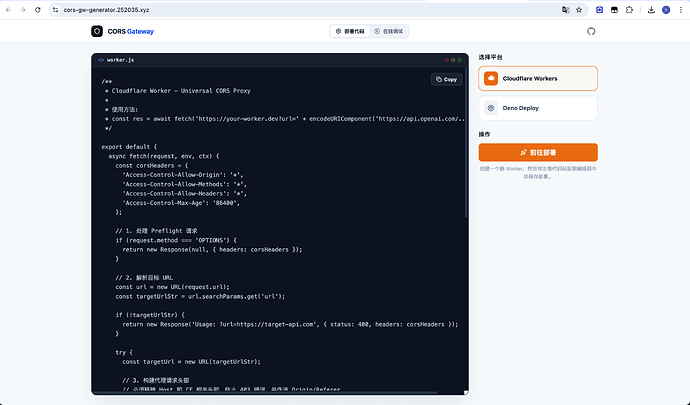Bookmark this page with the star icon
The width and height of the screenshot is (690, 405).
click(579, 10)
